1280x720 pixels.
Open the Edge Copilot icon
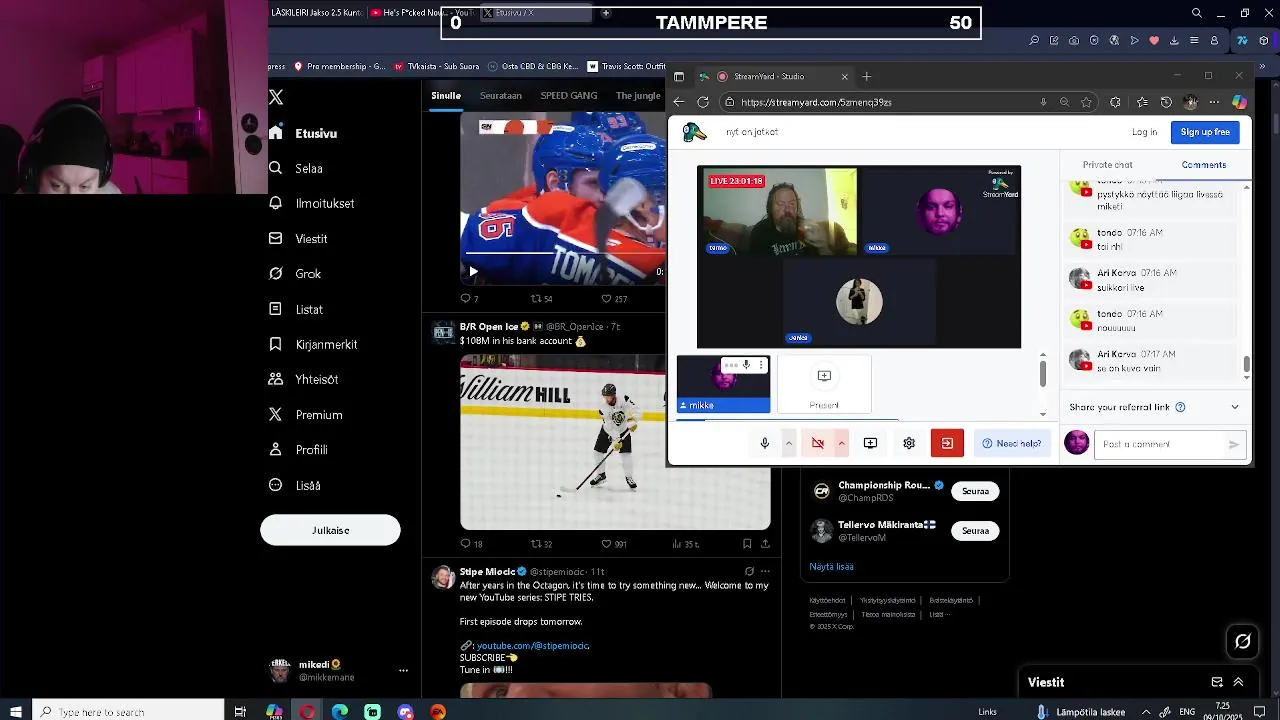1239,102
